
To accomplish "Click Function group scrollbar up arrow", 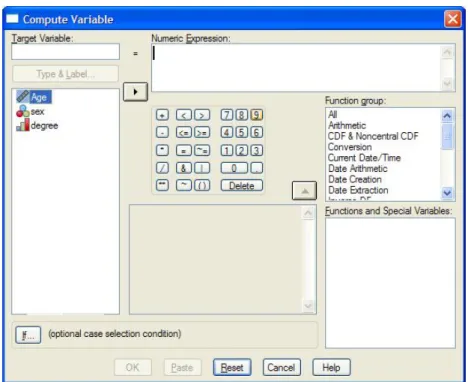I will (x=447, y=116).
